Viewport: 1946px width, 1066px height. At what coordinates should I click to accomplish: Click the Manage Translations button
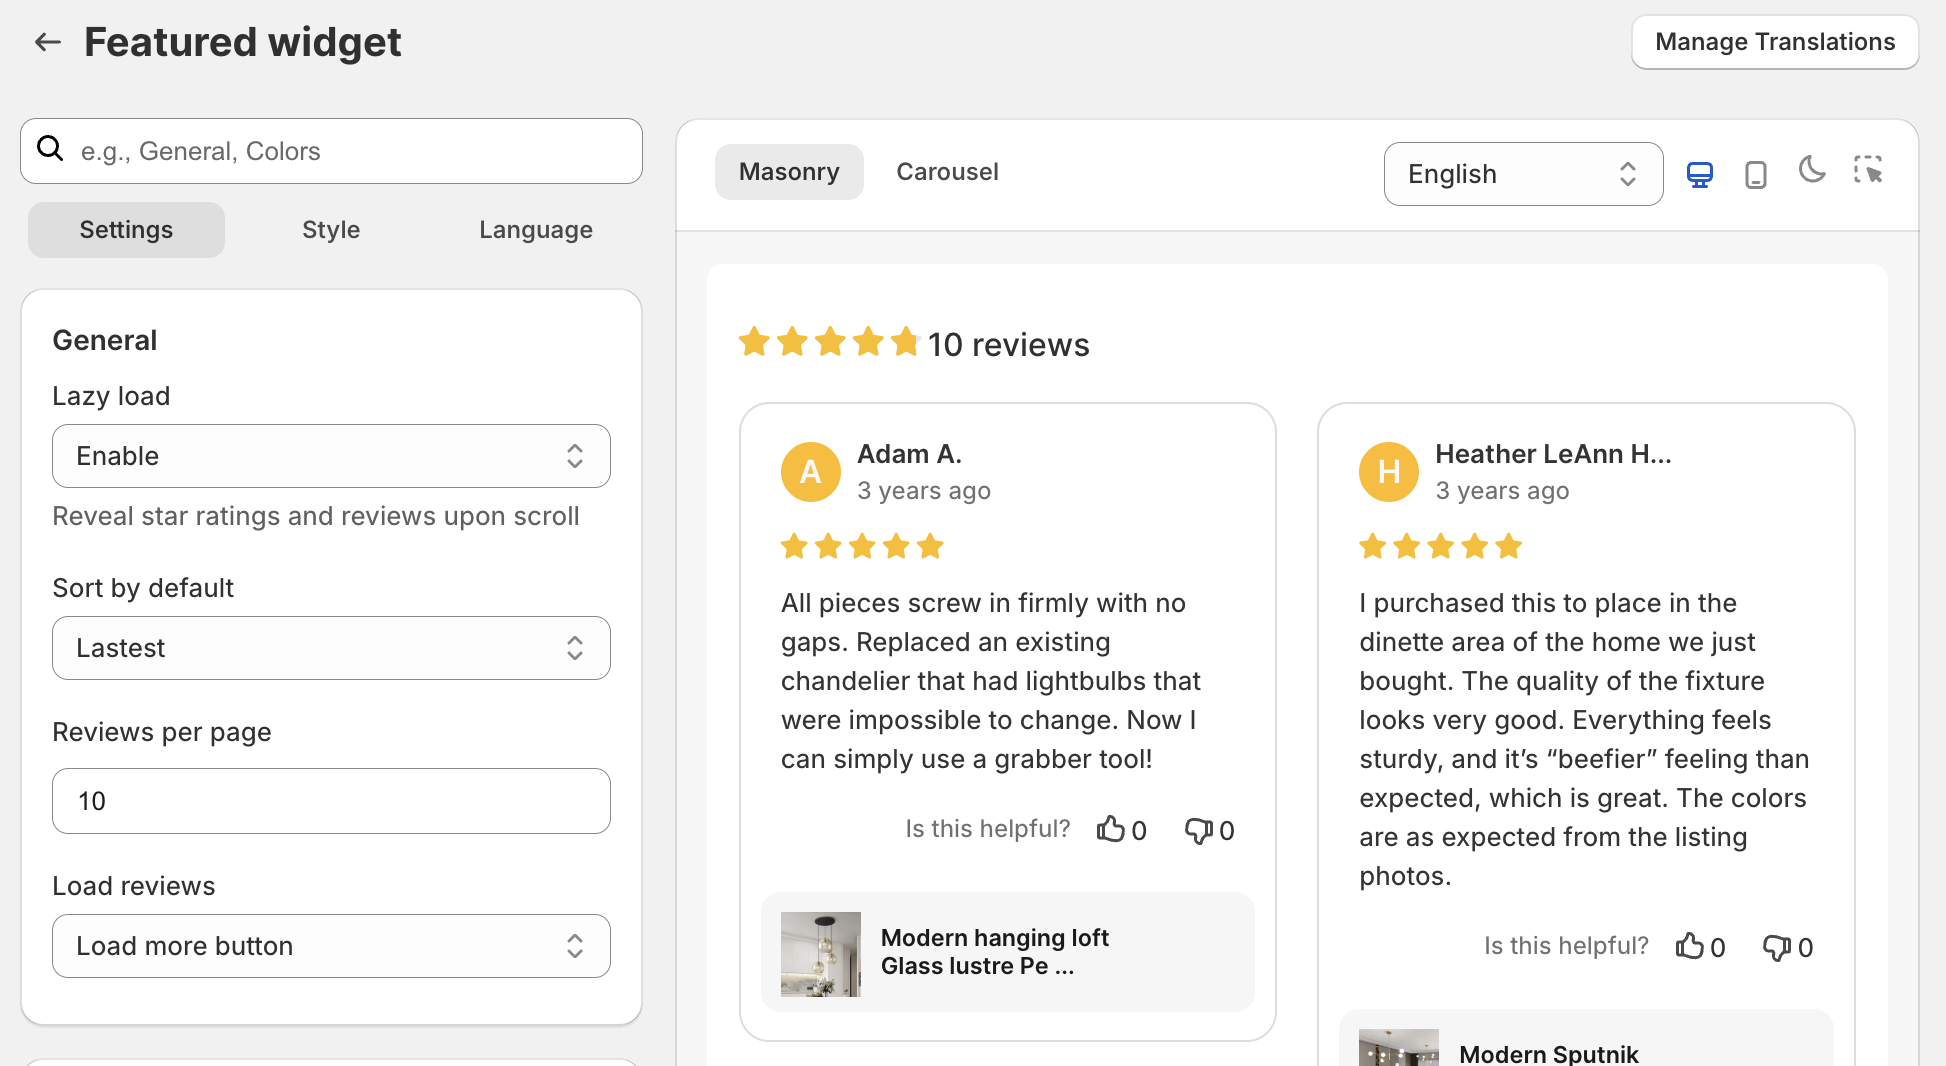coord(1775,42)
